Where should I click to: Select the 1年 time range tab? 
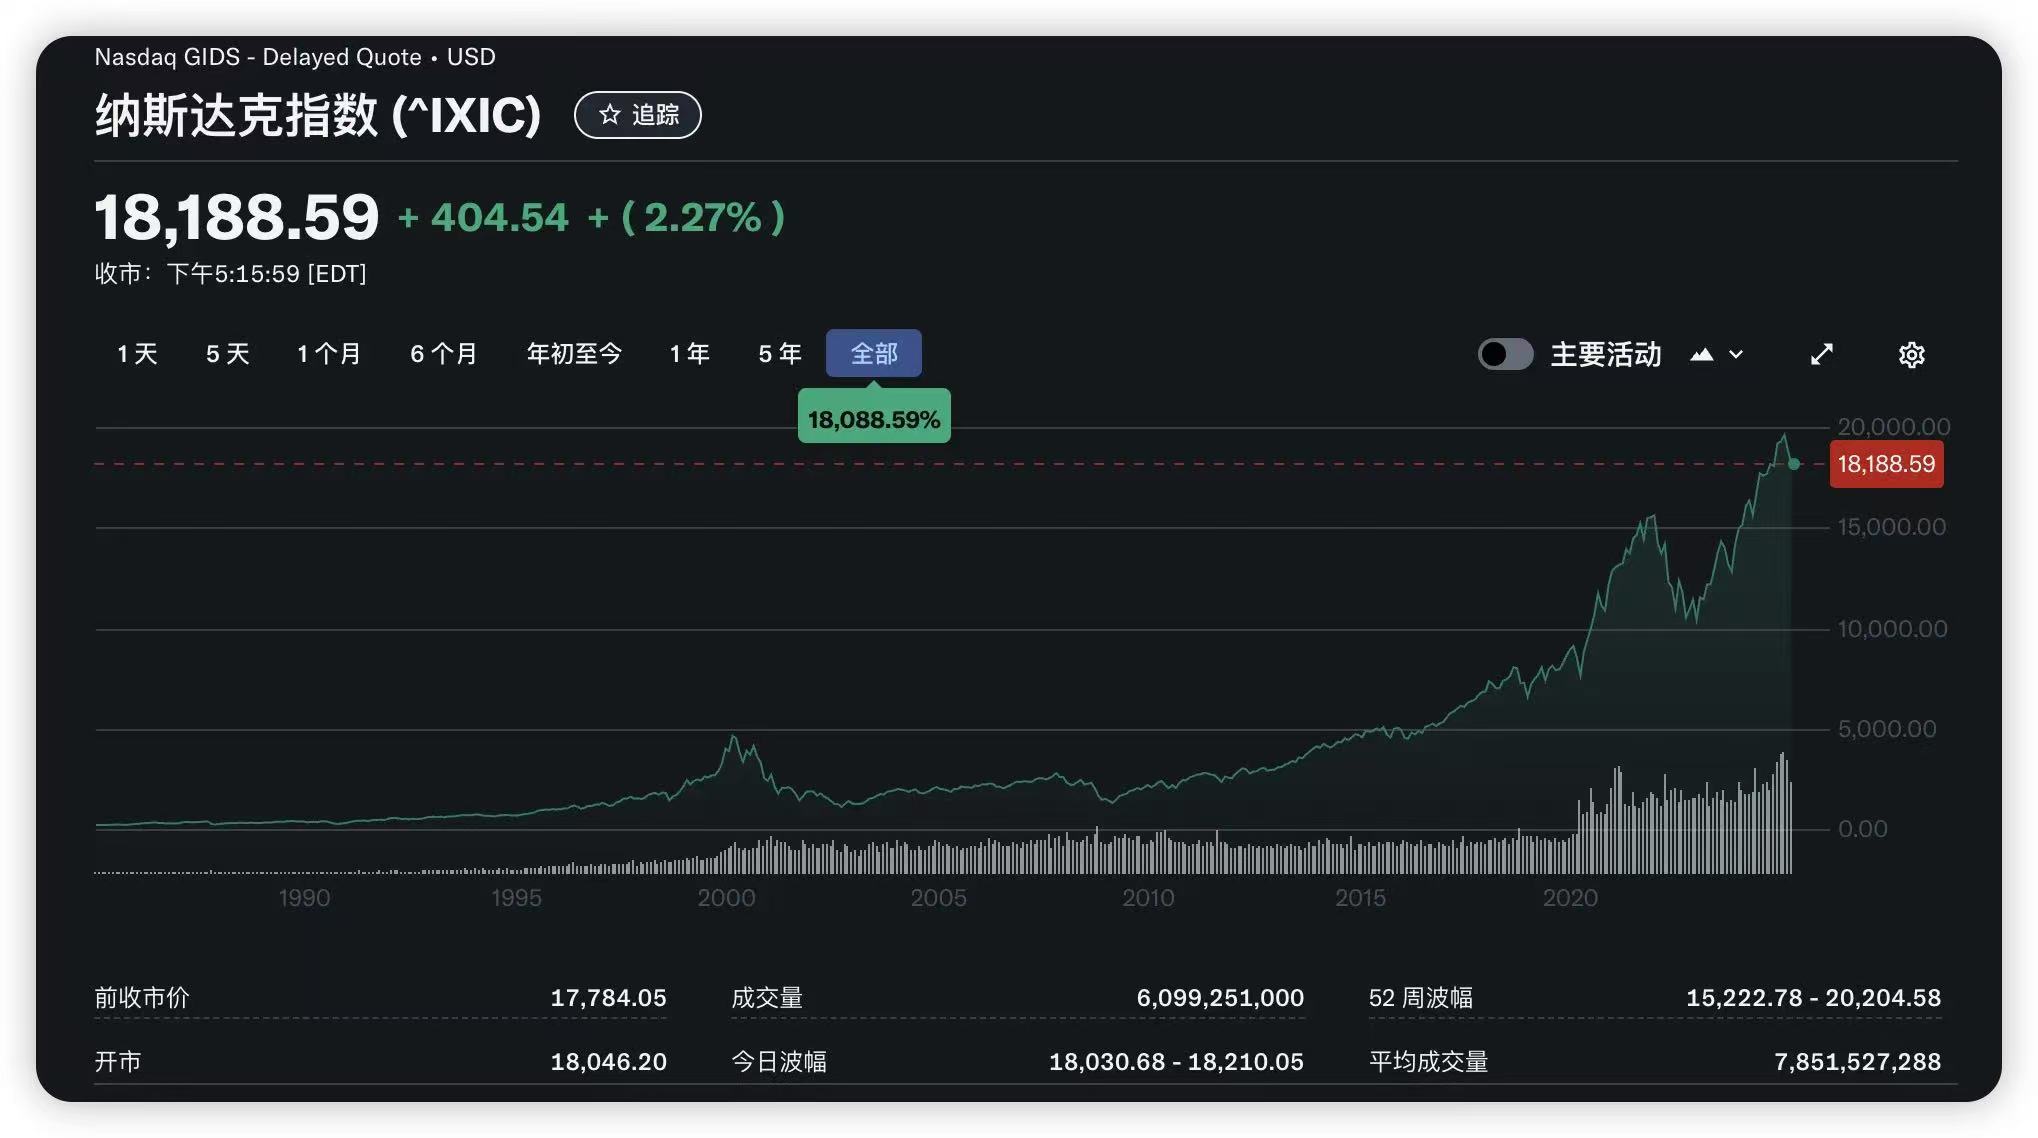coord(689,354)
